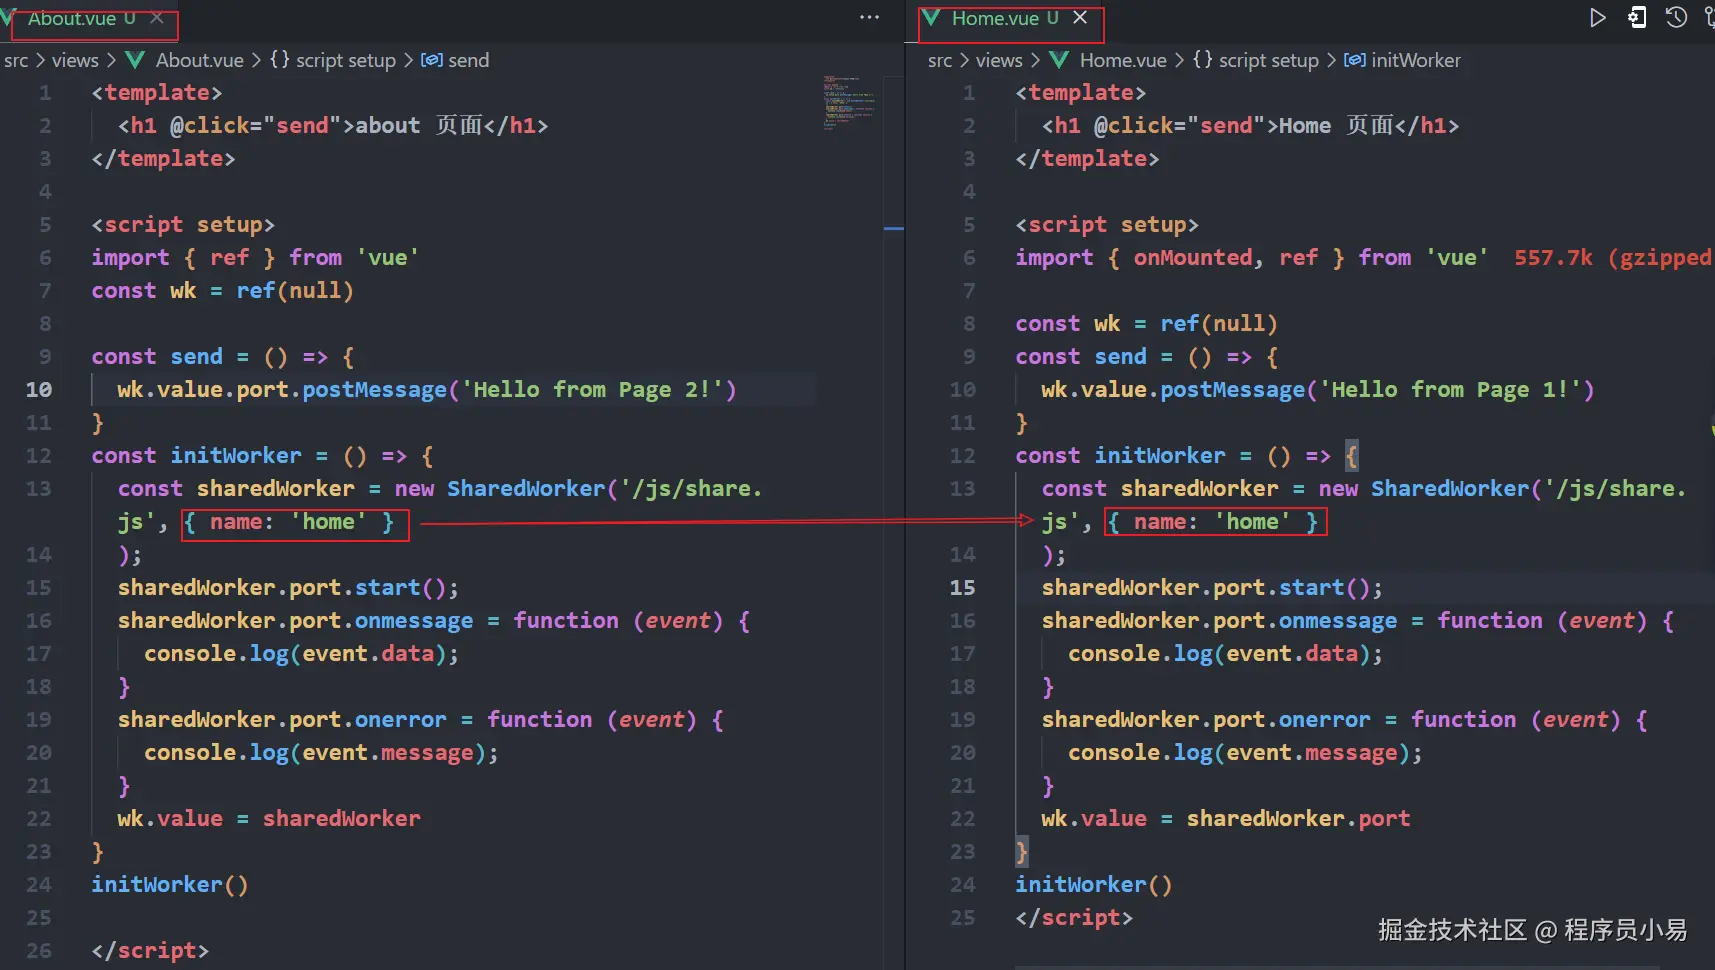Click 'Home 页面' heading text in Home.vue
This screenshot has height=970, width=1715.
(x=1336, y=126)
